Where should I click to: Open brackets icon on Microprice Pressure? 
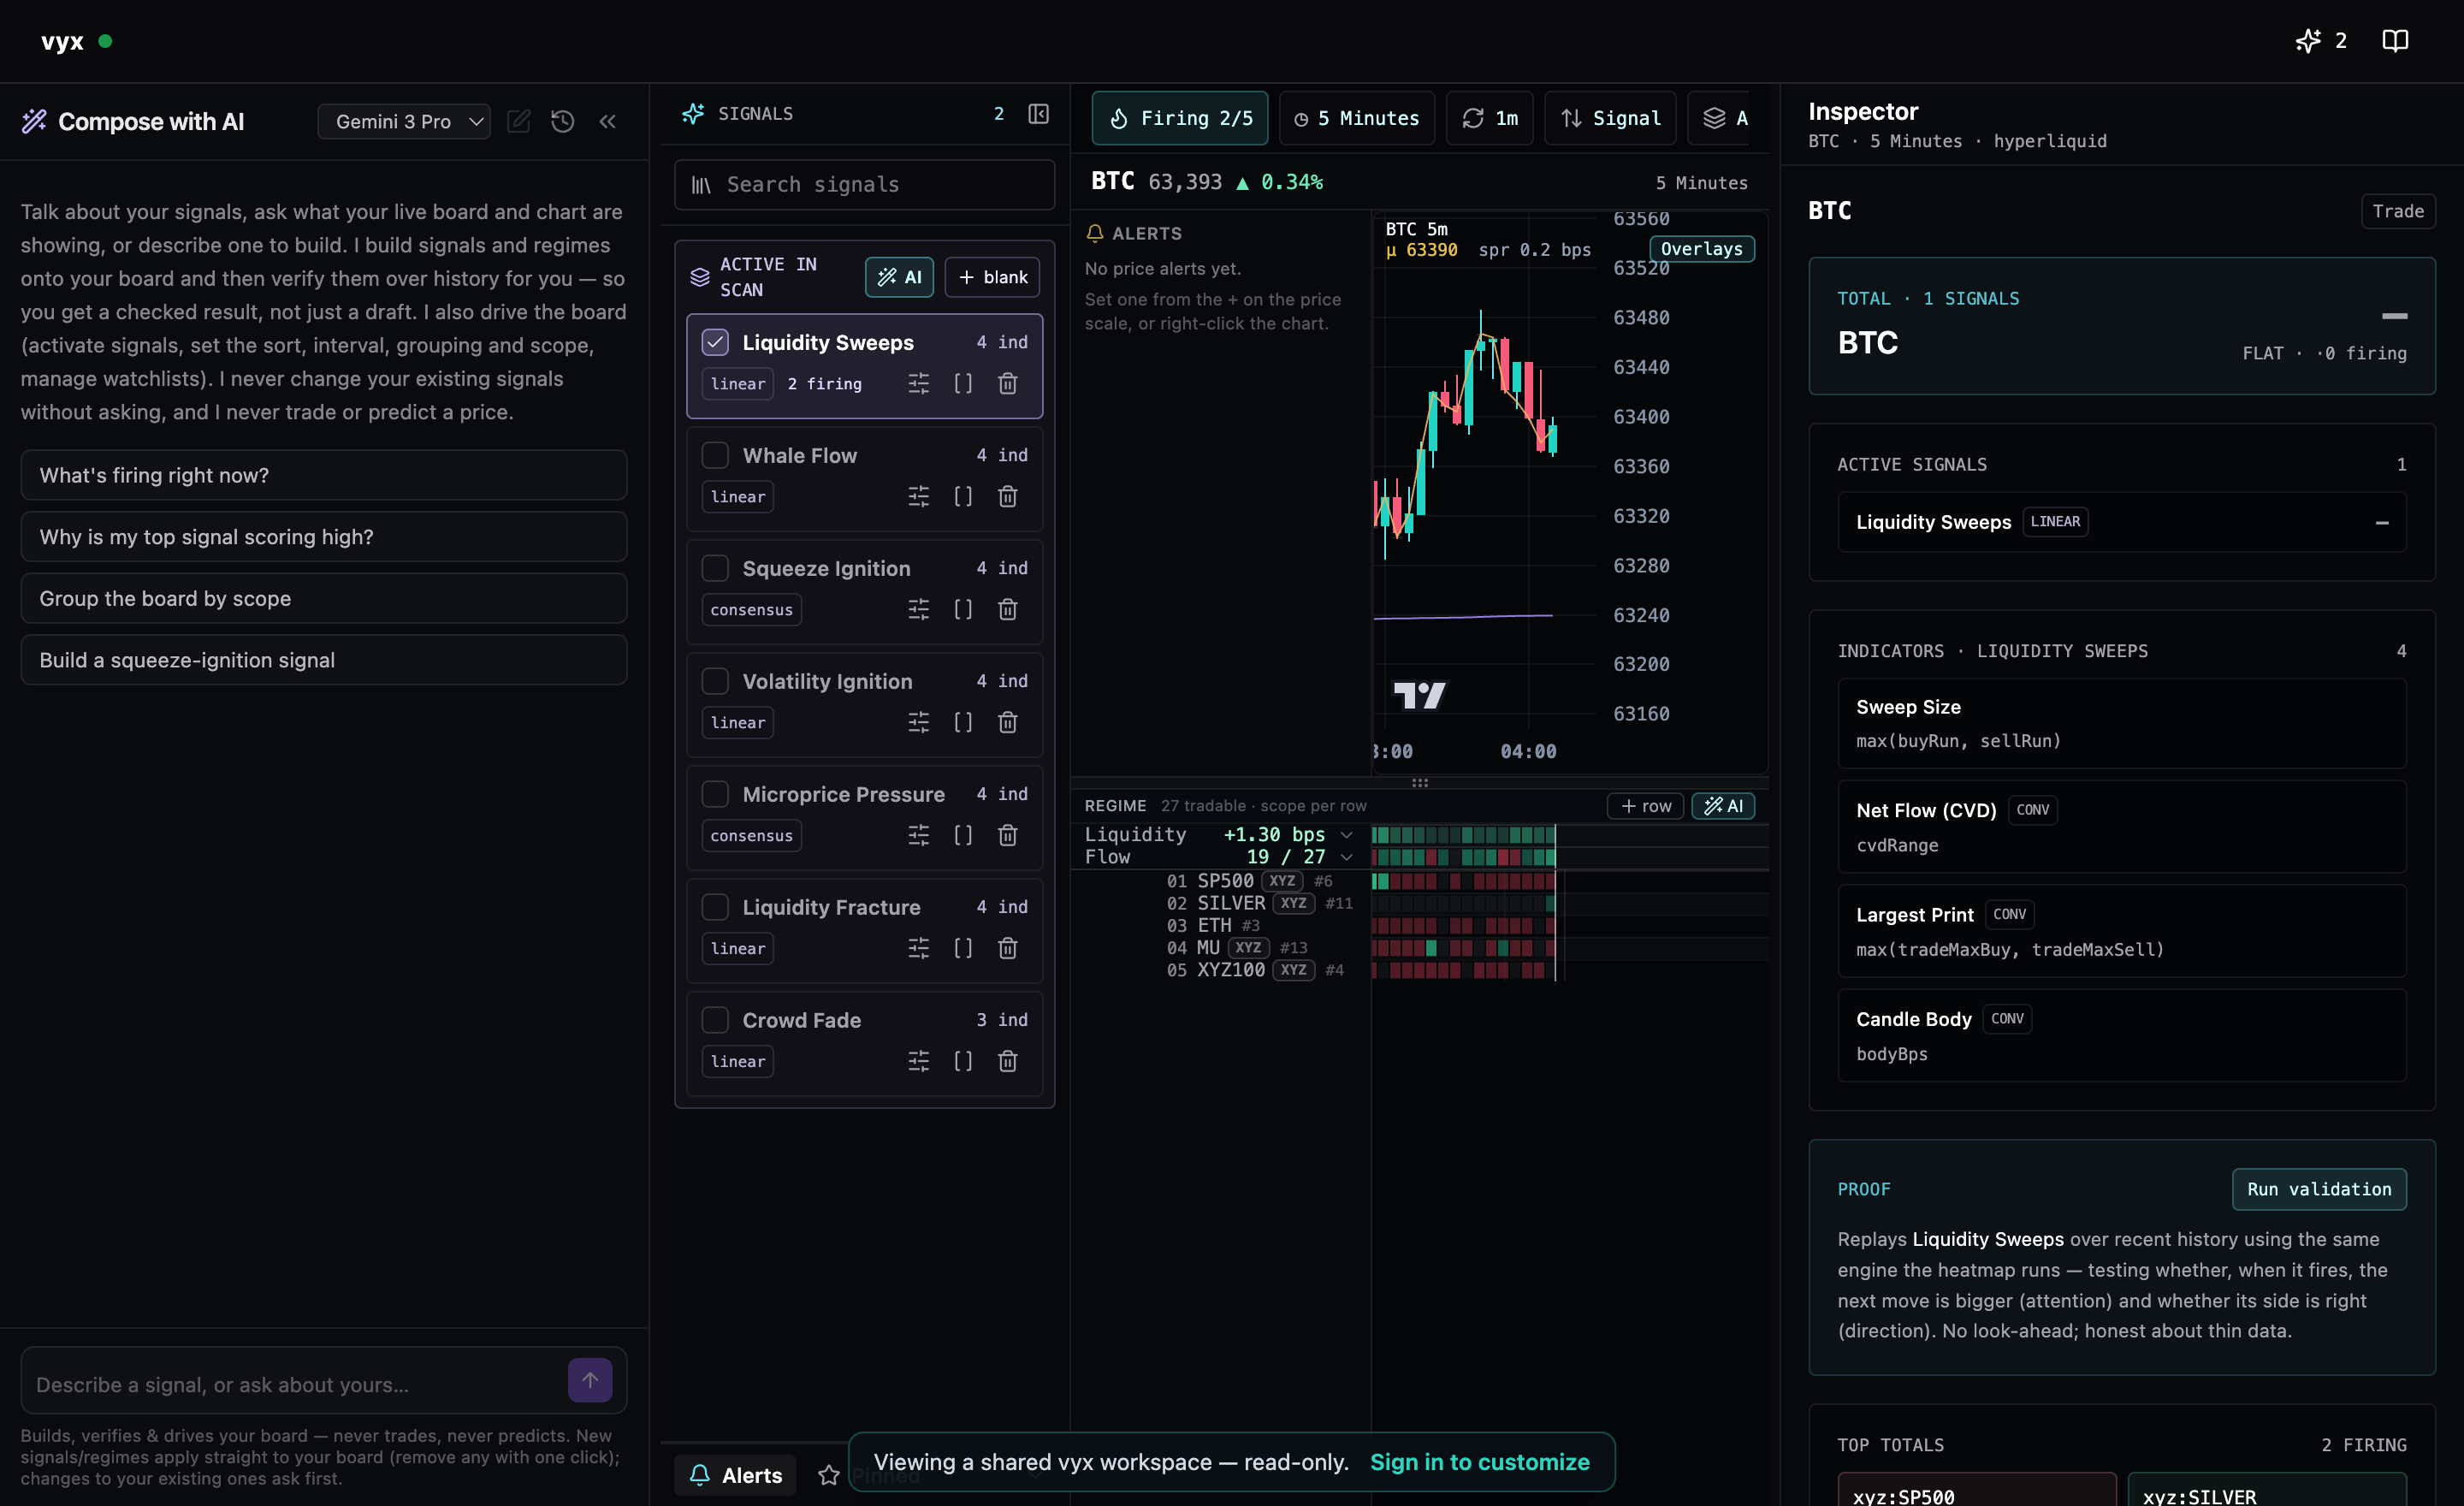tap(963, 836)
